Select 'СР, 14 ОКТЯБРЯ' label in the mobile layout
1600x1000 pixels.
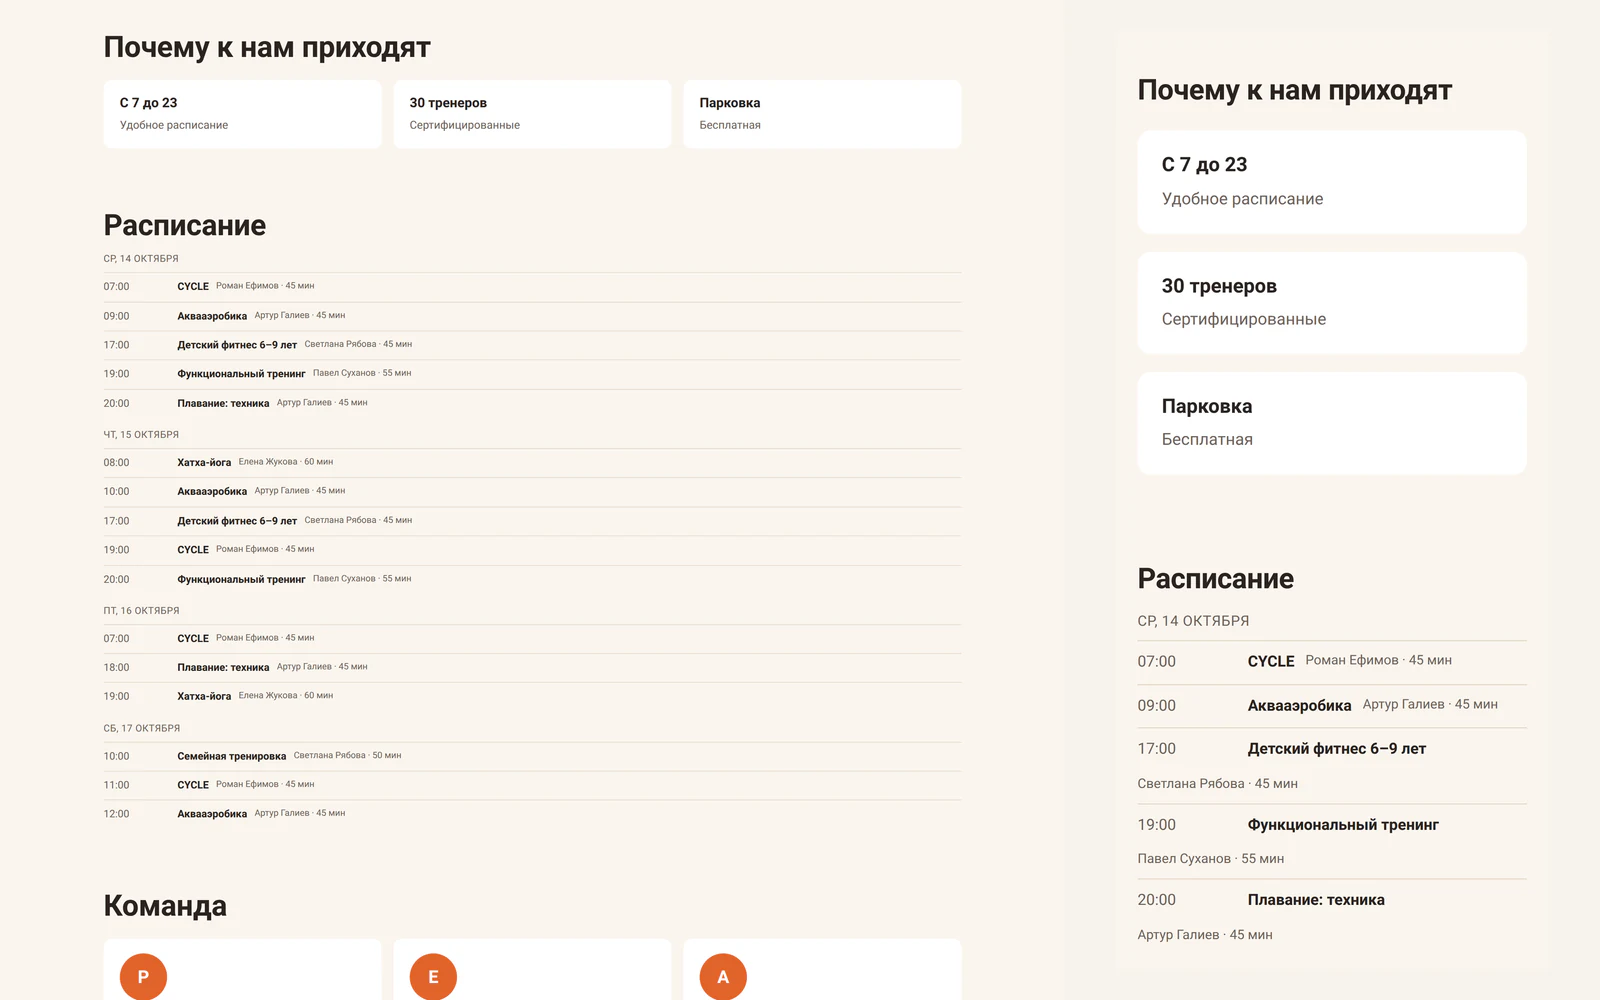click(x=1193, y=621)
